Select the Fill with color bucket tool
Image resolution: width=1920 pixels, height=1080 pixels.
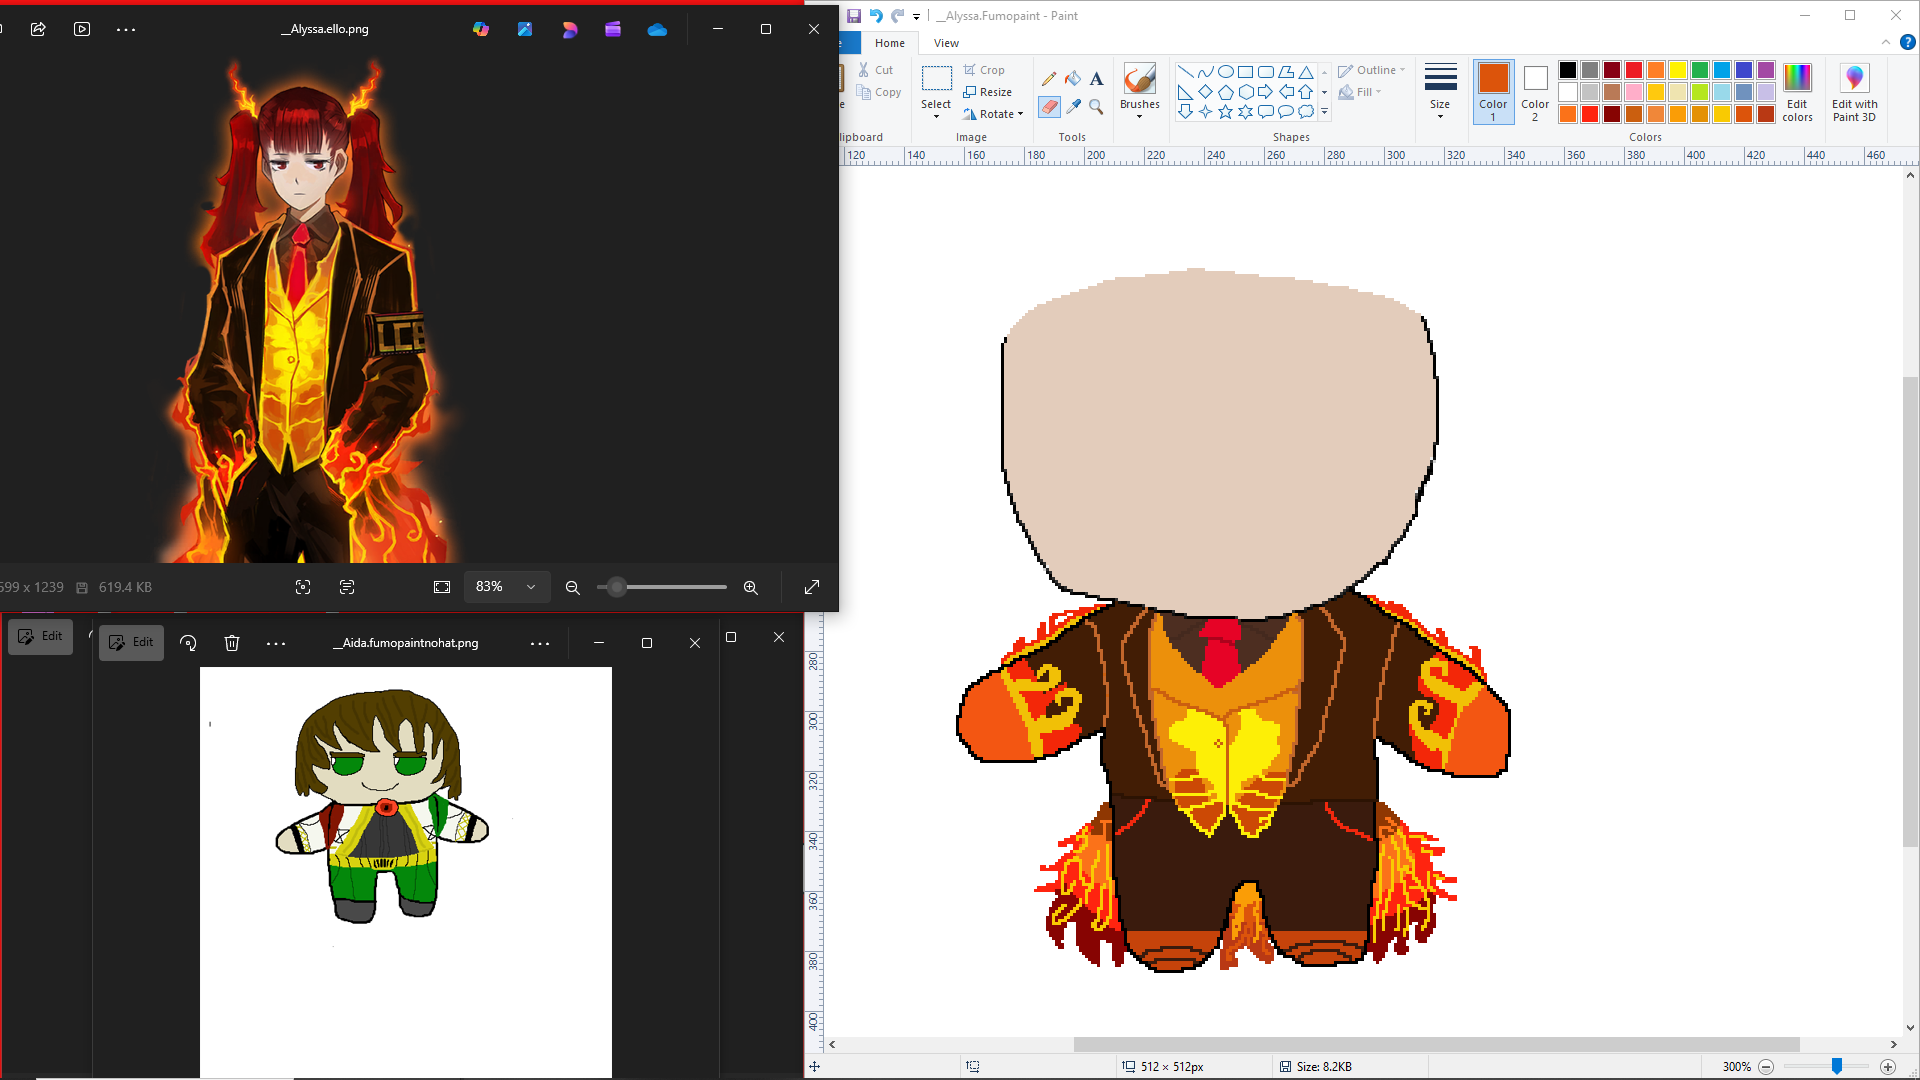click(1072, 78)
